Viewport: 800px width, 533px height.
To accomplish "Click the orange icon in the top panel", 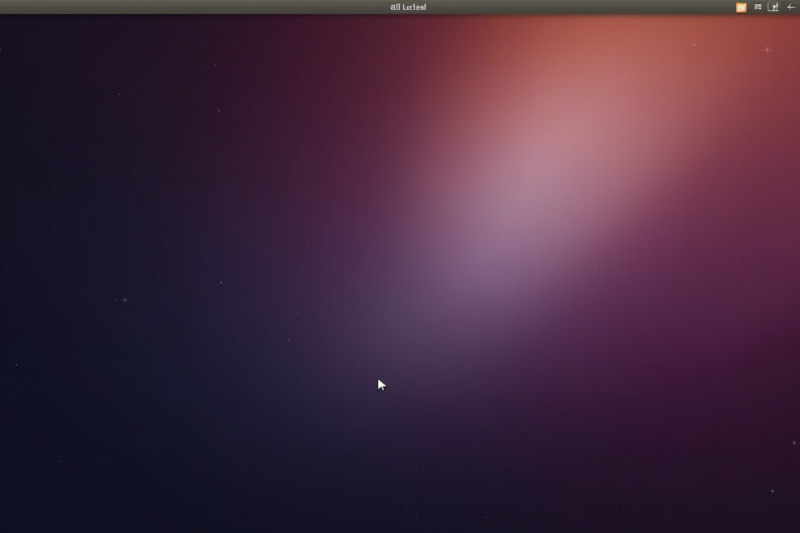I will (741, 7).
